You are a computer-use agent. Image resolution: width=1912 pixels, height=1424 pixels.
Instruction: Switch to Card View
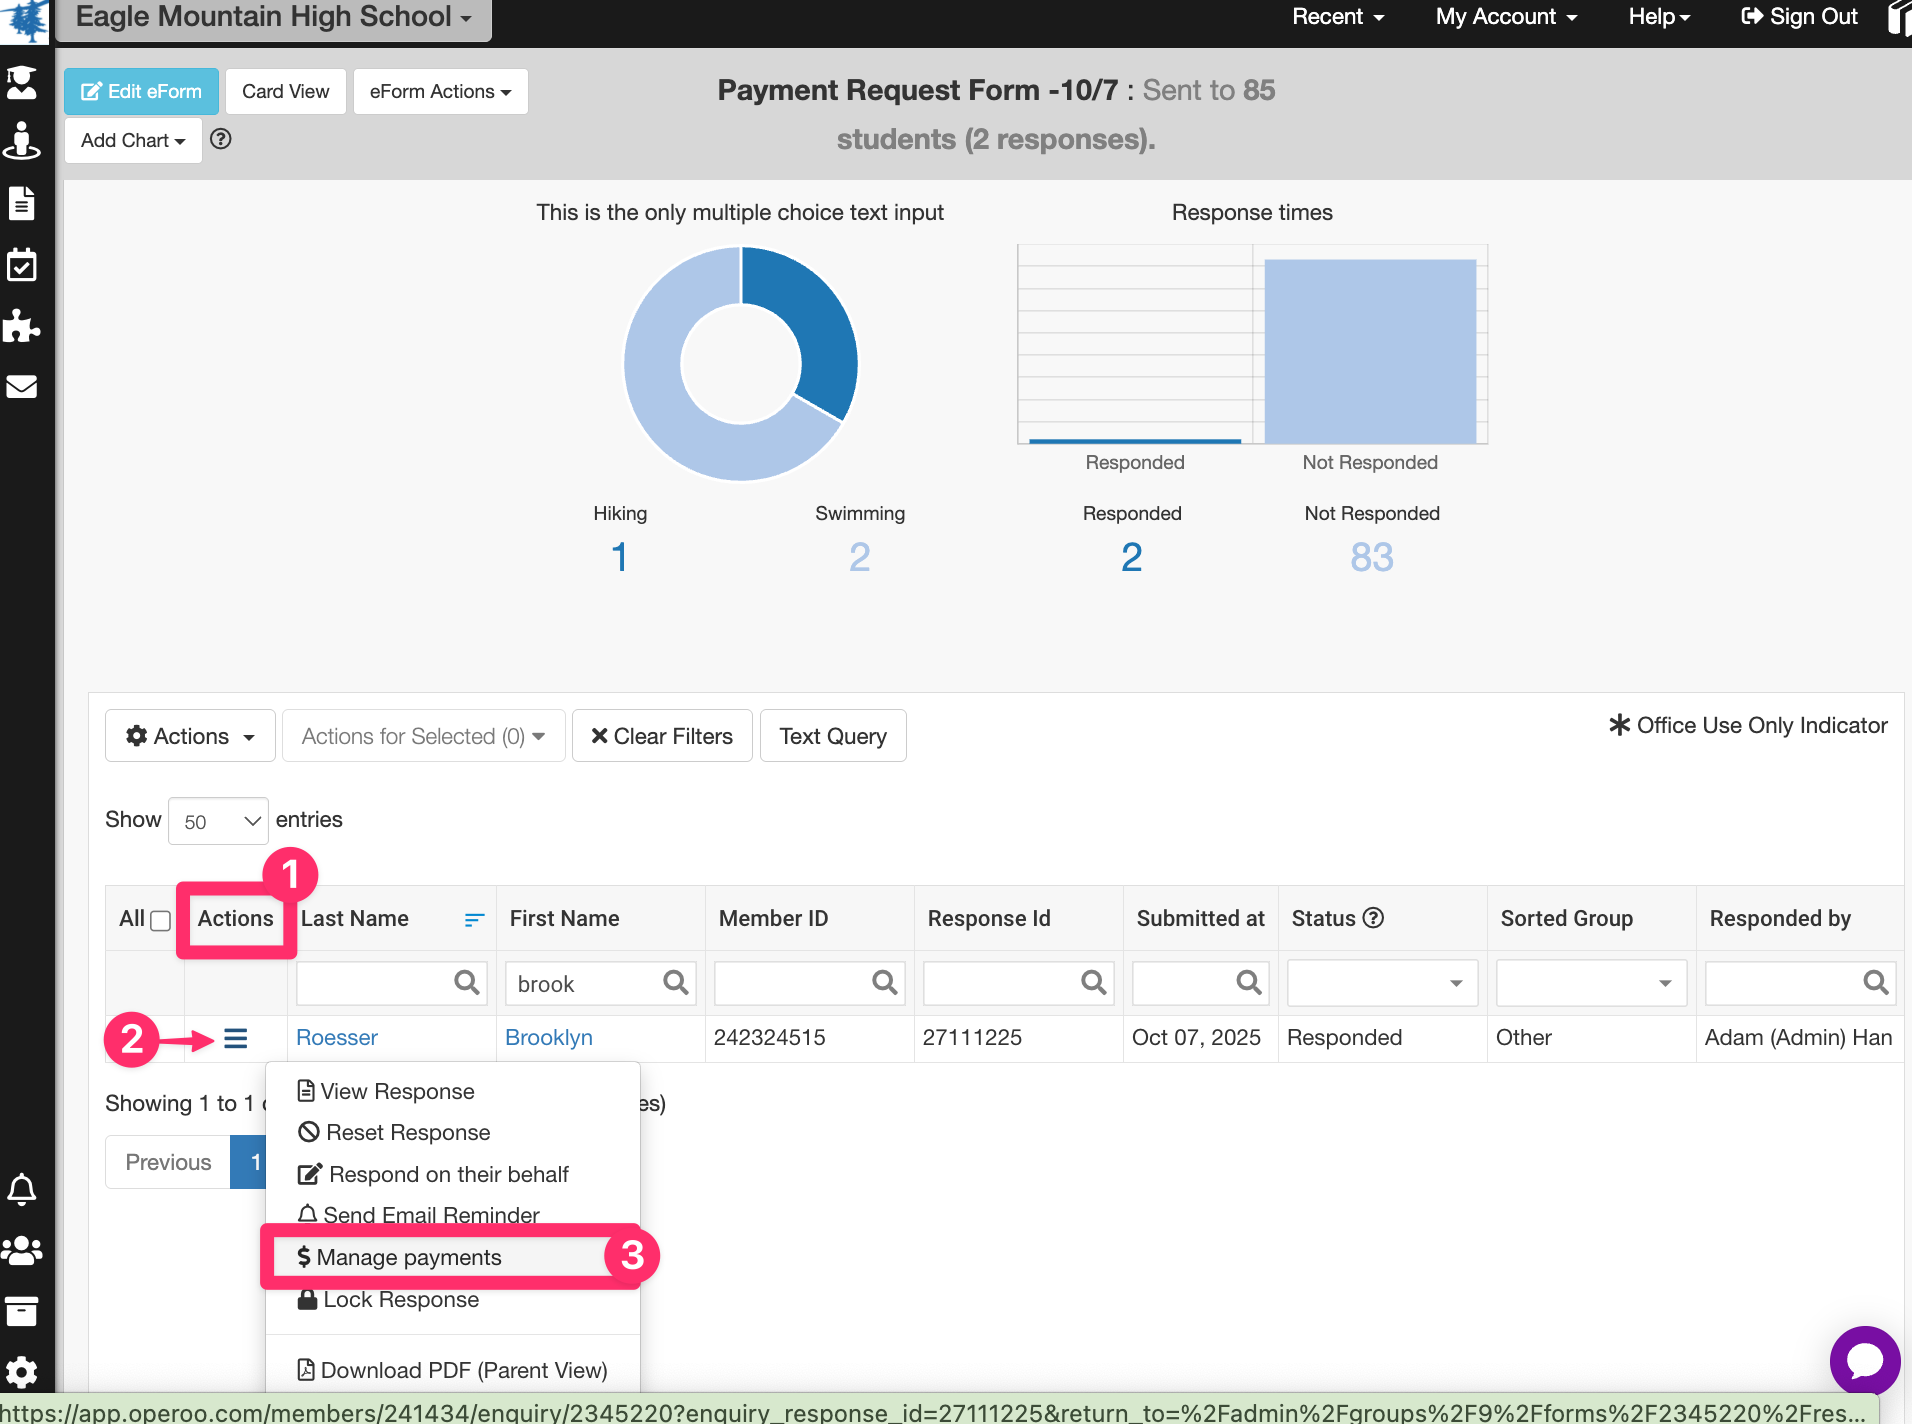click(x=285, y=91)
